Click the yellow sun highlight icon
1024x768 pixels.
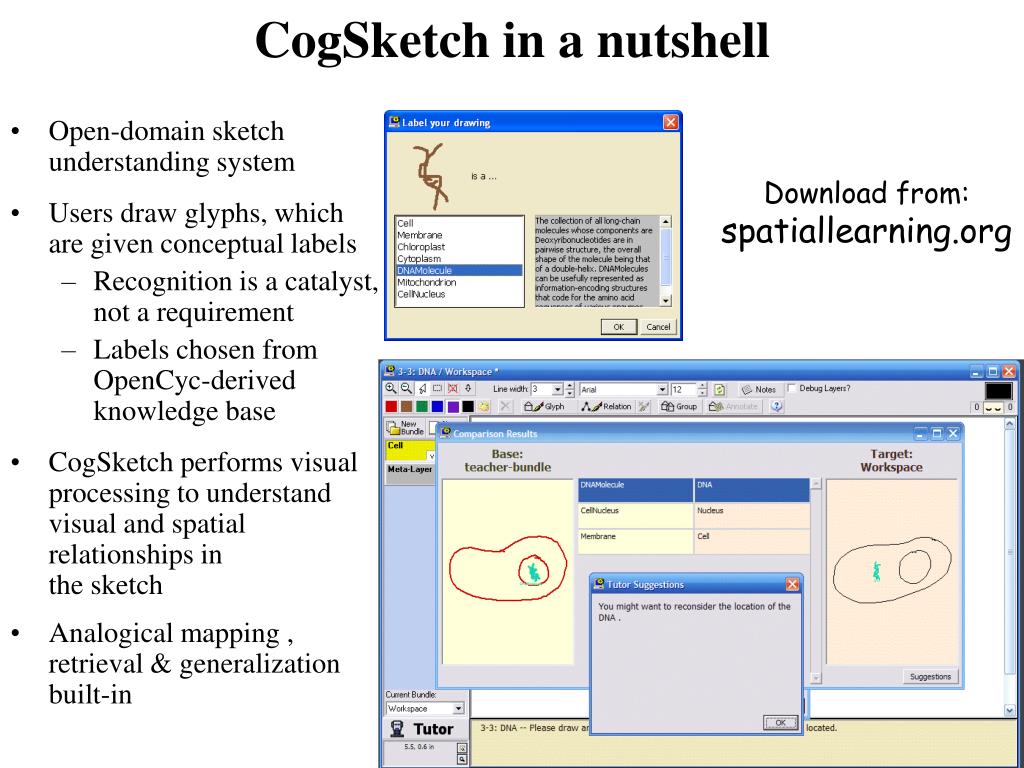pos(484,407)
